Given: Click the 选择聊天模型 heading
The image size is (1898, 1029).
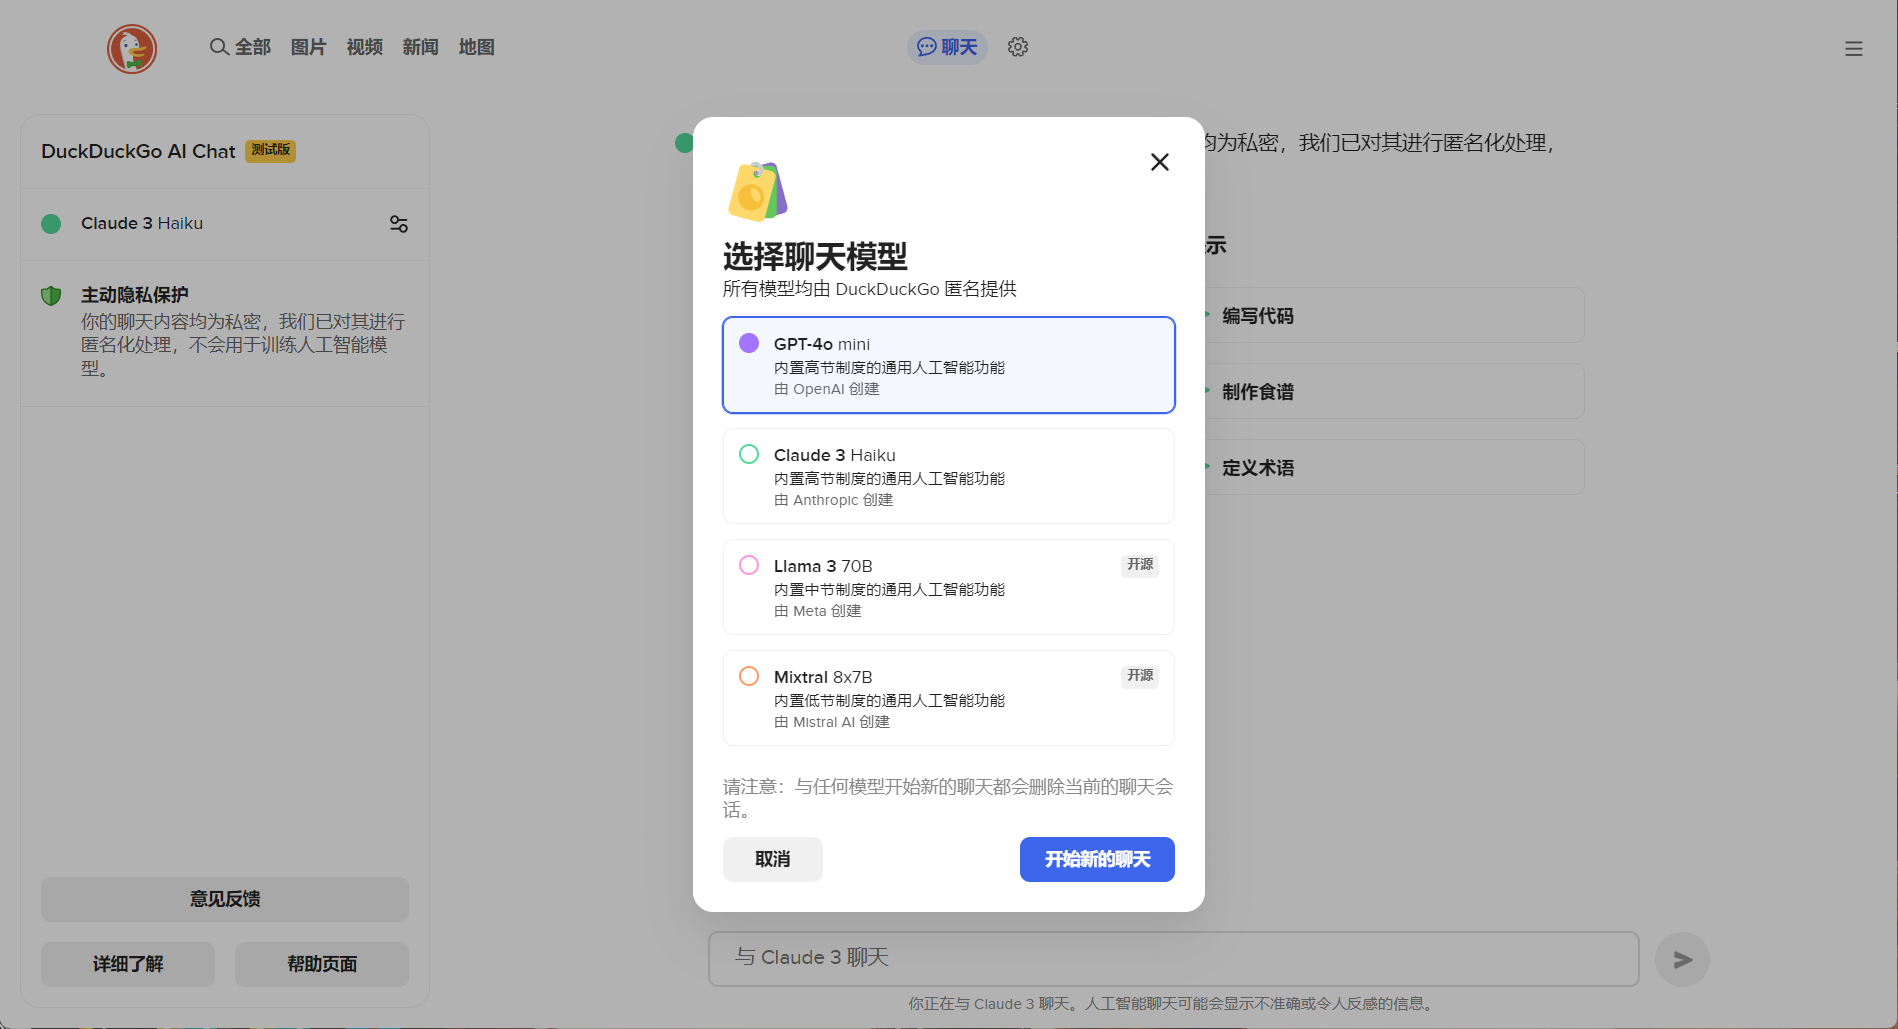Looking at the screenshot, I should click(x=815, y=257).
